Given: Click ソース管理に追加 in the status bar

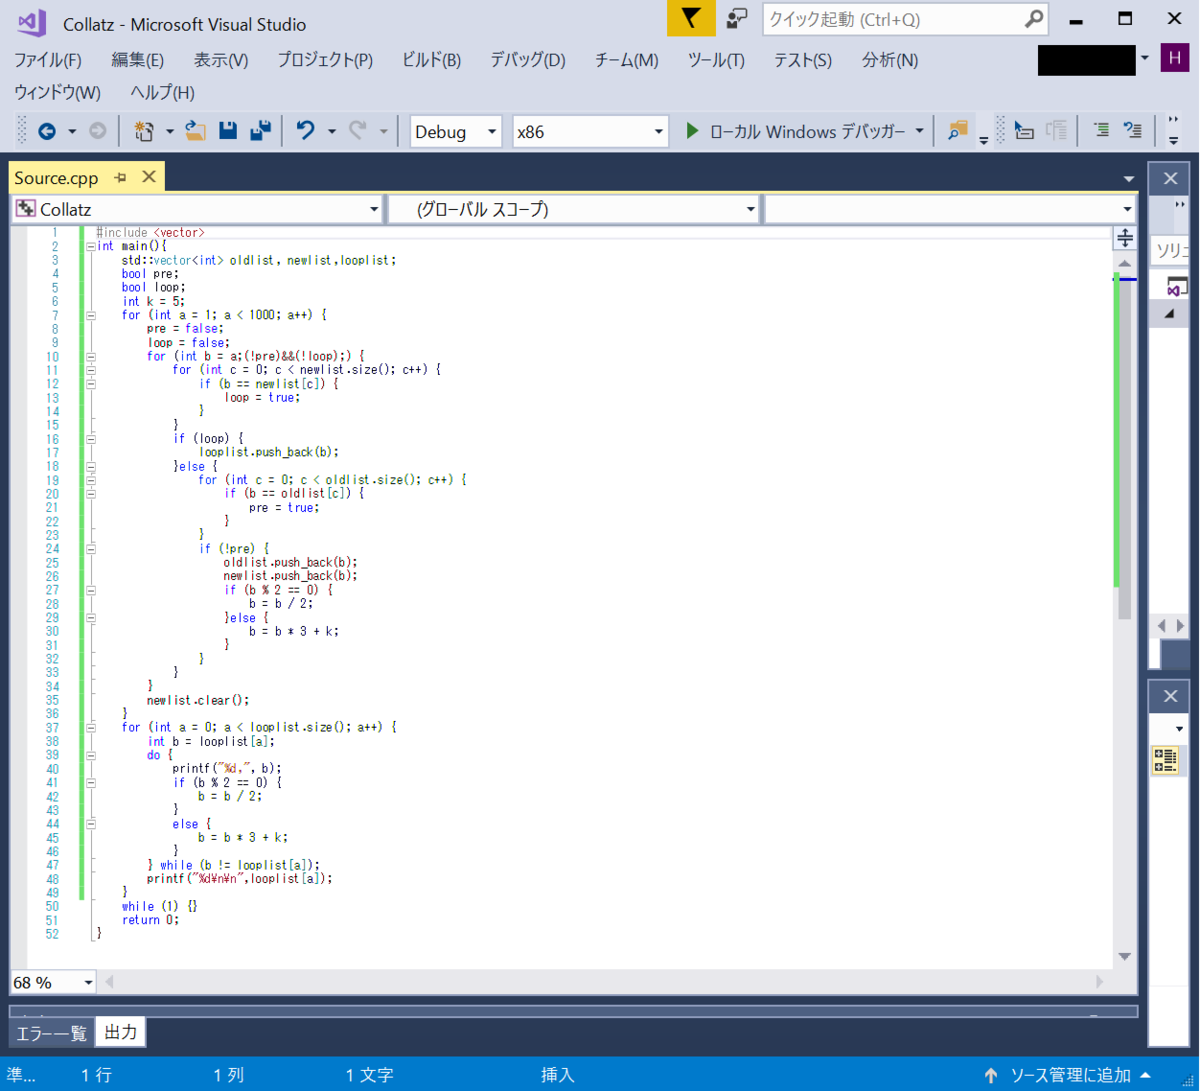Looking at the screenshot, I should pos(1068,1075).
